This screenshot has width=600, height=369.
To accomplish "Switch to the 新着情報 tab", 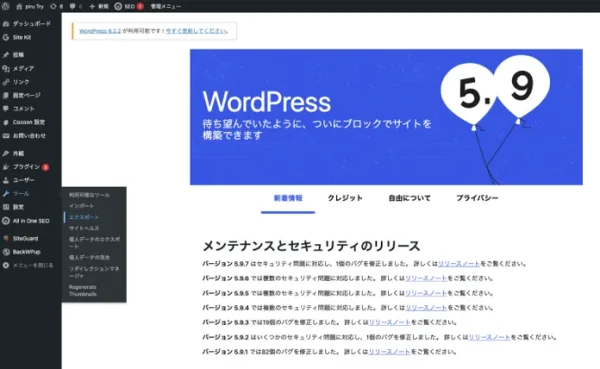I will click(x=288, y=198).
